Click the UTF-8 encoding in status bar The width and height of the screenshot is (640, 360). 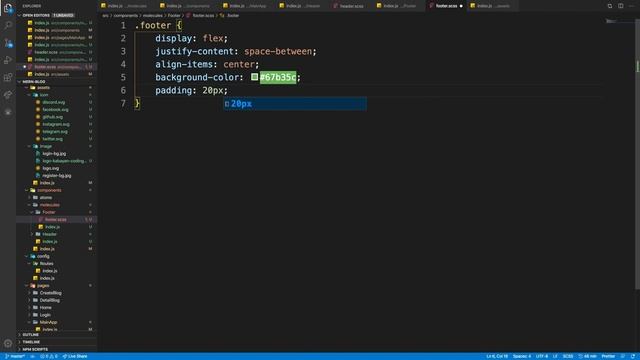click(x=542, y=356)
